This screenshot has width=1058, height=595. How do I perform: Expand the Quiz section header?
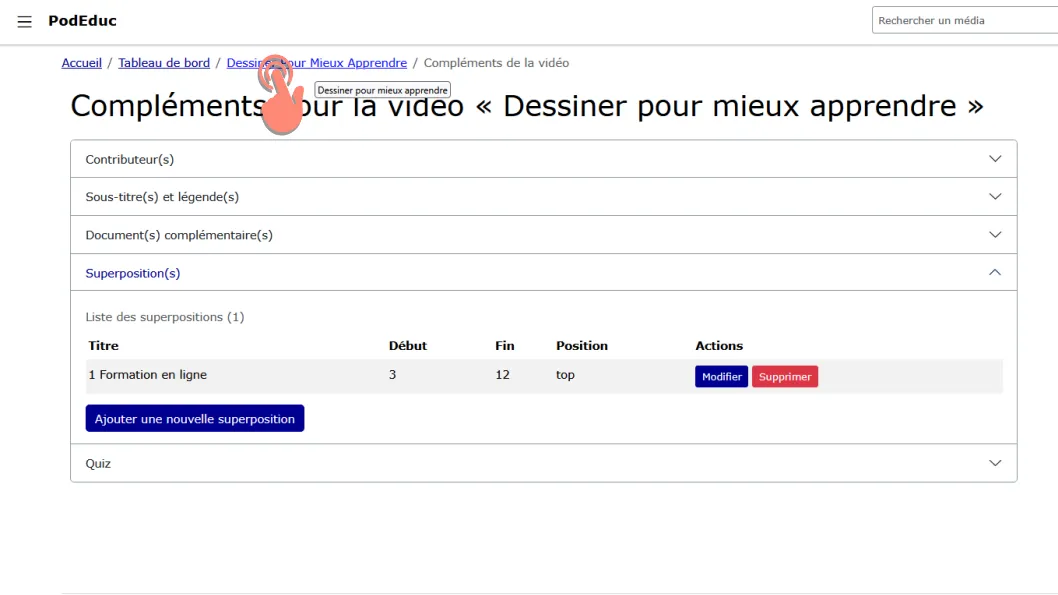[544, 463]
